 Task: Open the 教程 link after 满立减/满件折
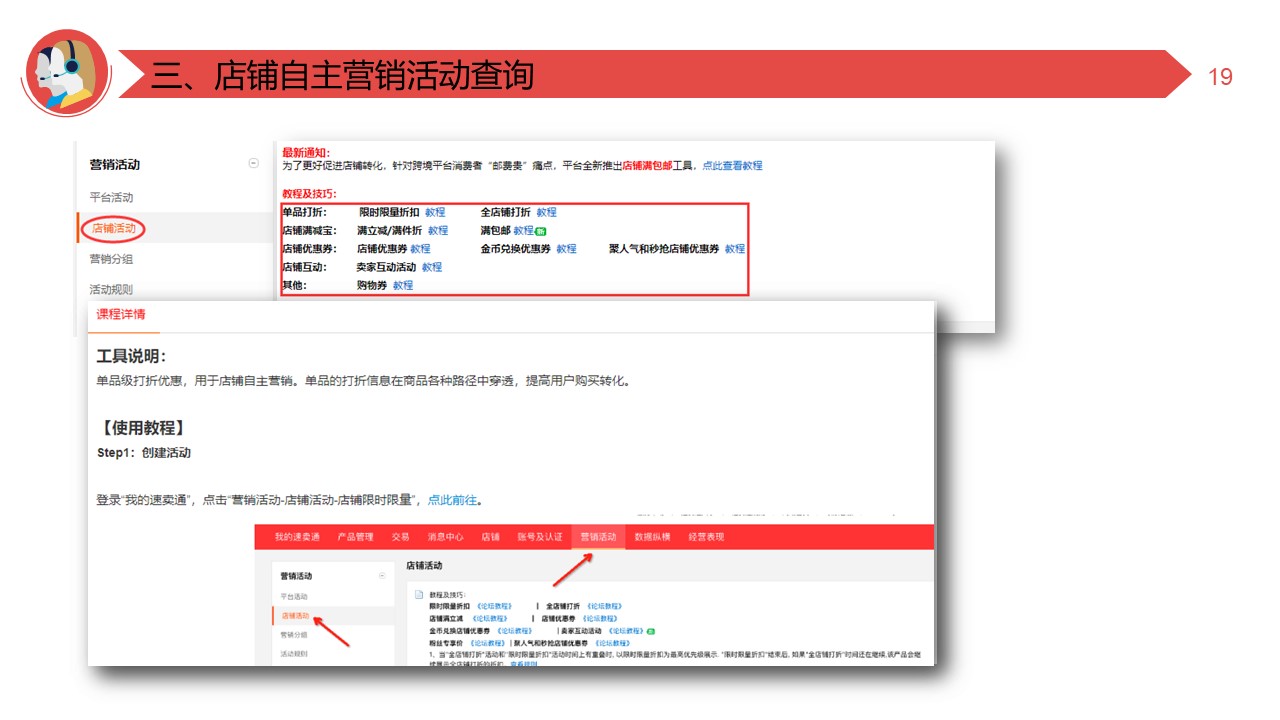pyautogui.click(x=438, y=231)
